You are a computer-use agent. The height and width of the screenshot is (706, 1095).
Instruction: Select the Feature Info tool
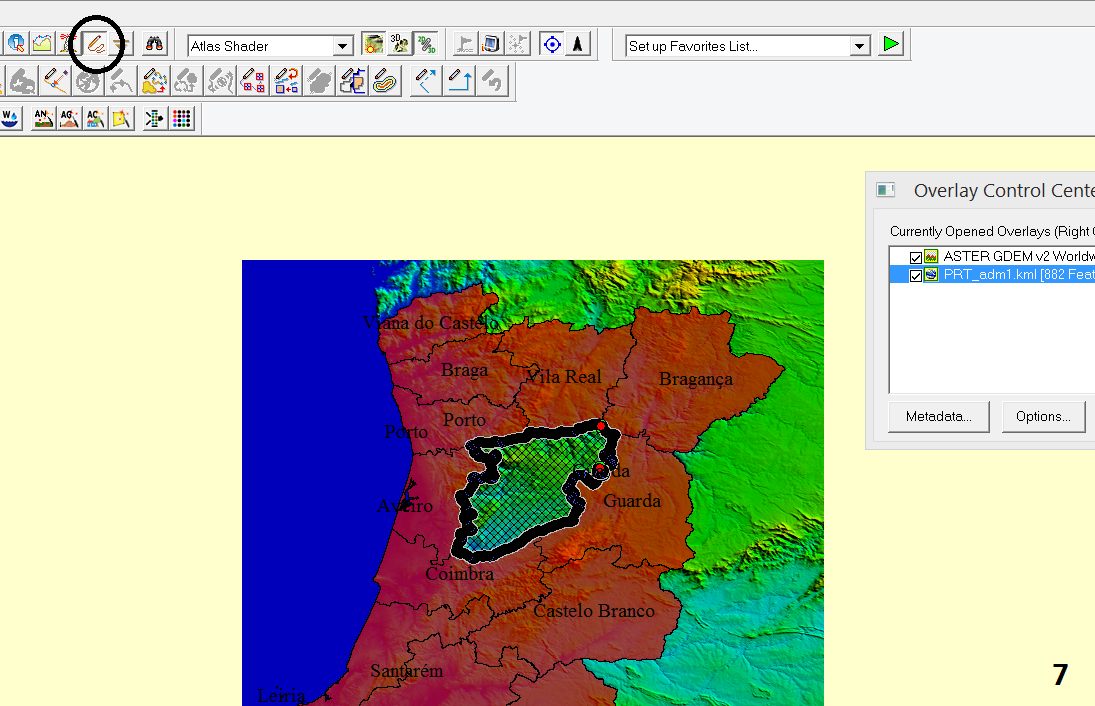pyautogui.click(x=17, y=43)
